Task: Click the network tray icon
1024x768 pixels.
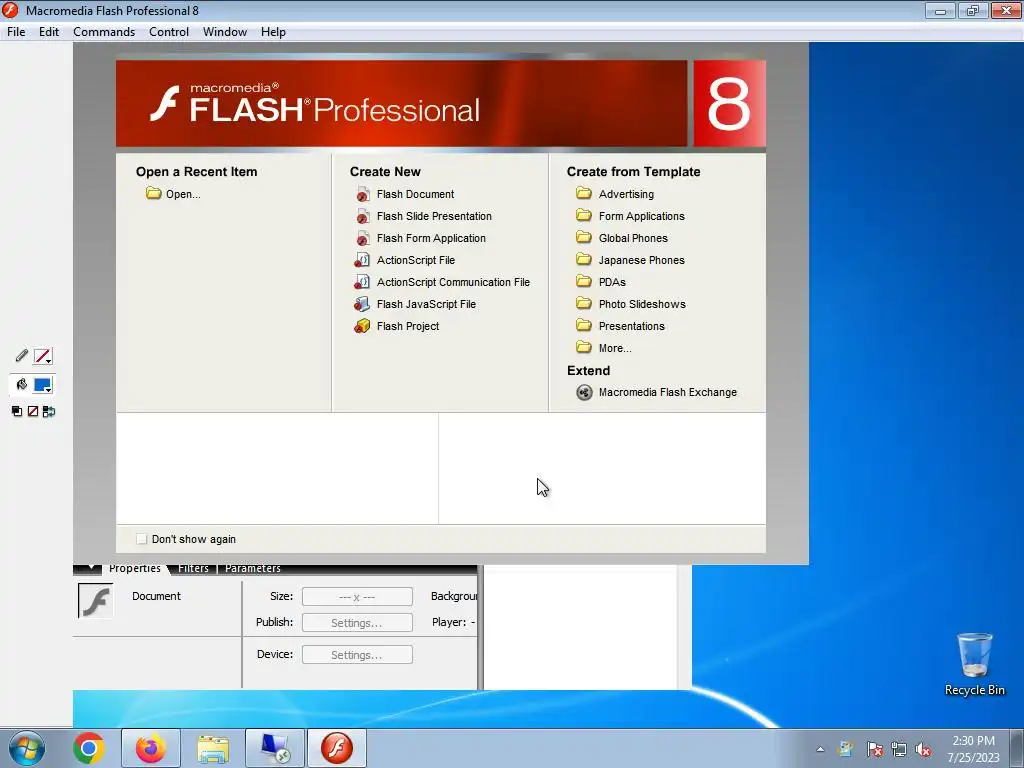Action: coord(899,750)
